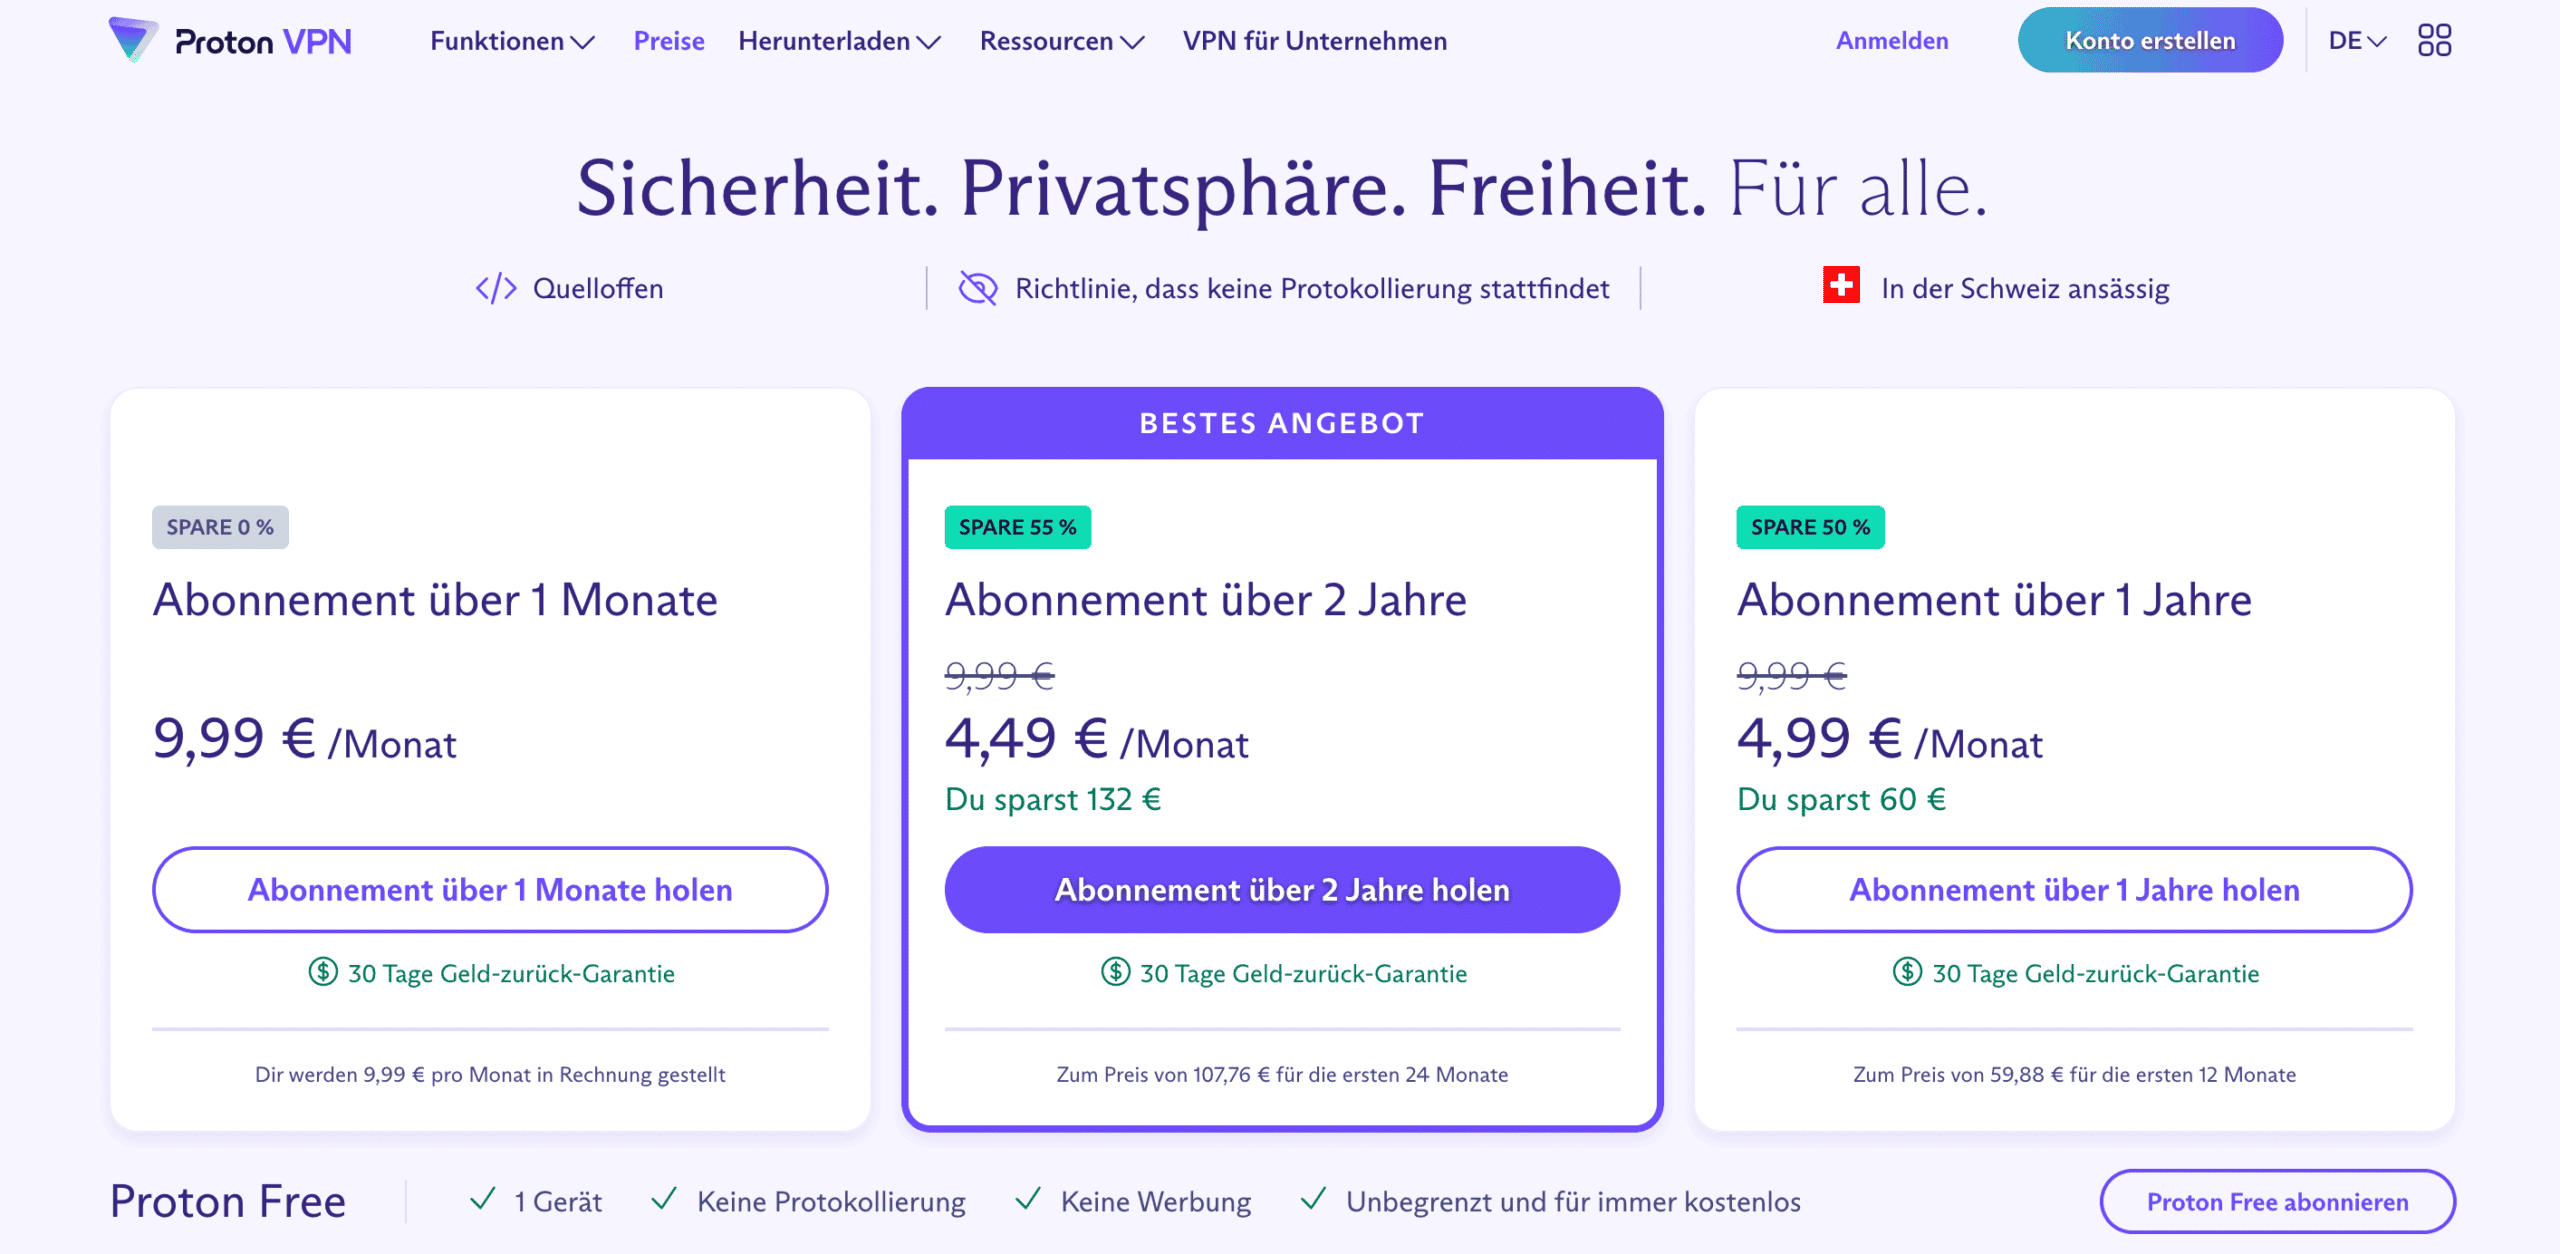
Task: Expand the Herunterladen dropdown menu
Action: [x=839, y=41]
